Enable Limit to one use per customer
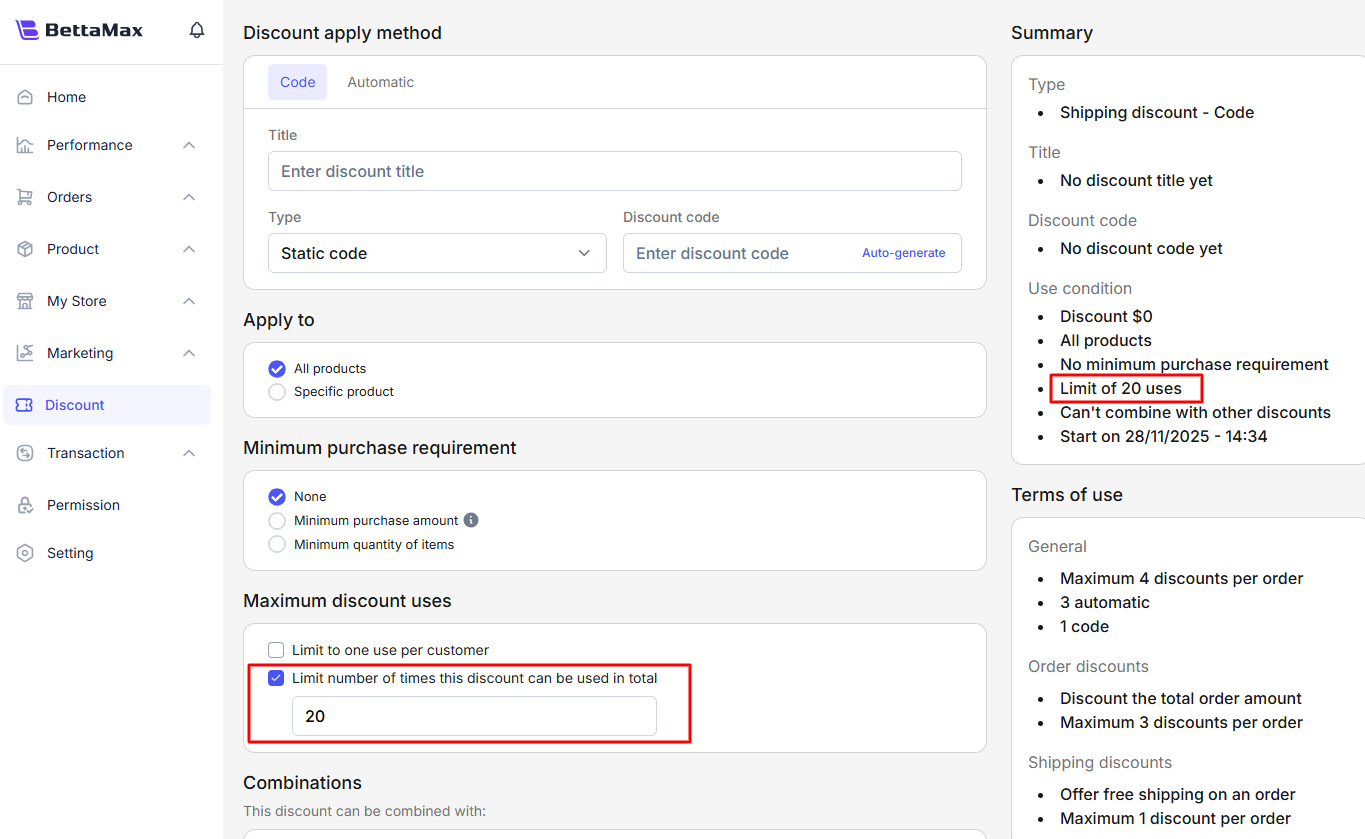 pyautogui.click(x=276, y=650)
